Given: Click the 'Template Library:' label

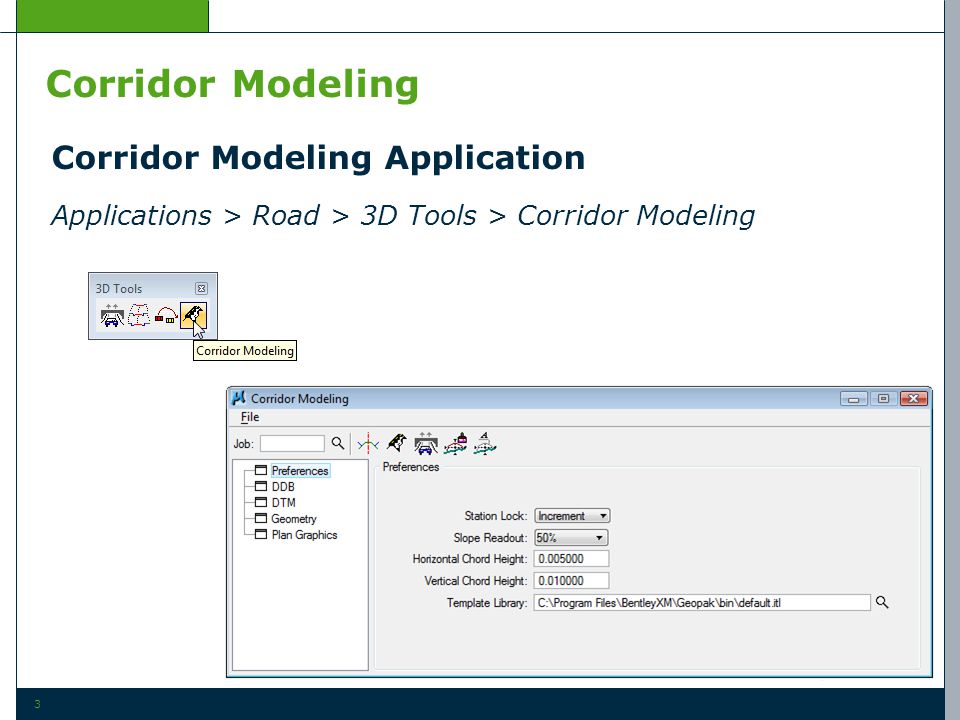Looking at the screenshot, I should [487, 602].
